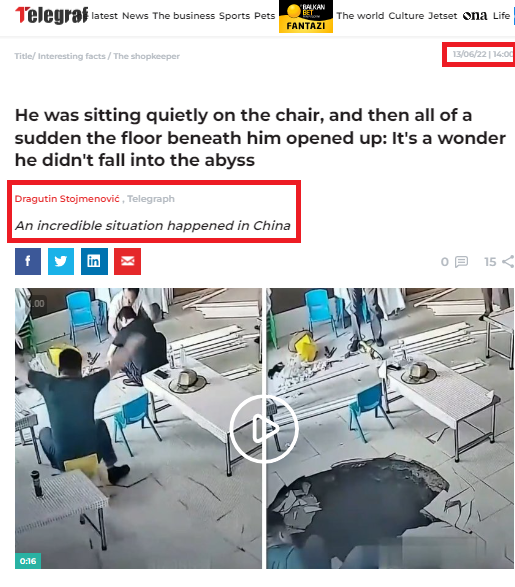Open the News menu item
The height and width of the screenshot is (587, 515).
(135, 16)
